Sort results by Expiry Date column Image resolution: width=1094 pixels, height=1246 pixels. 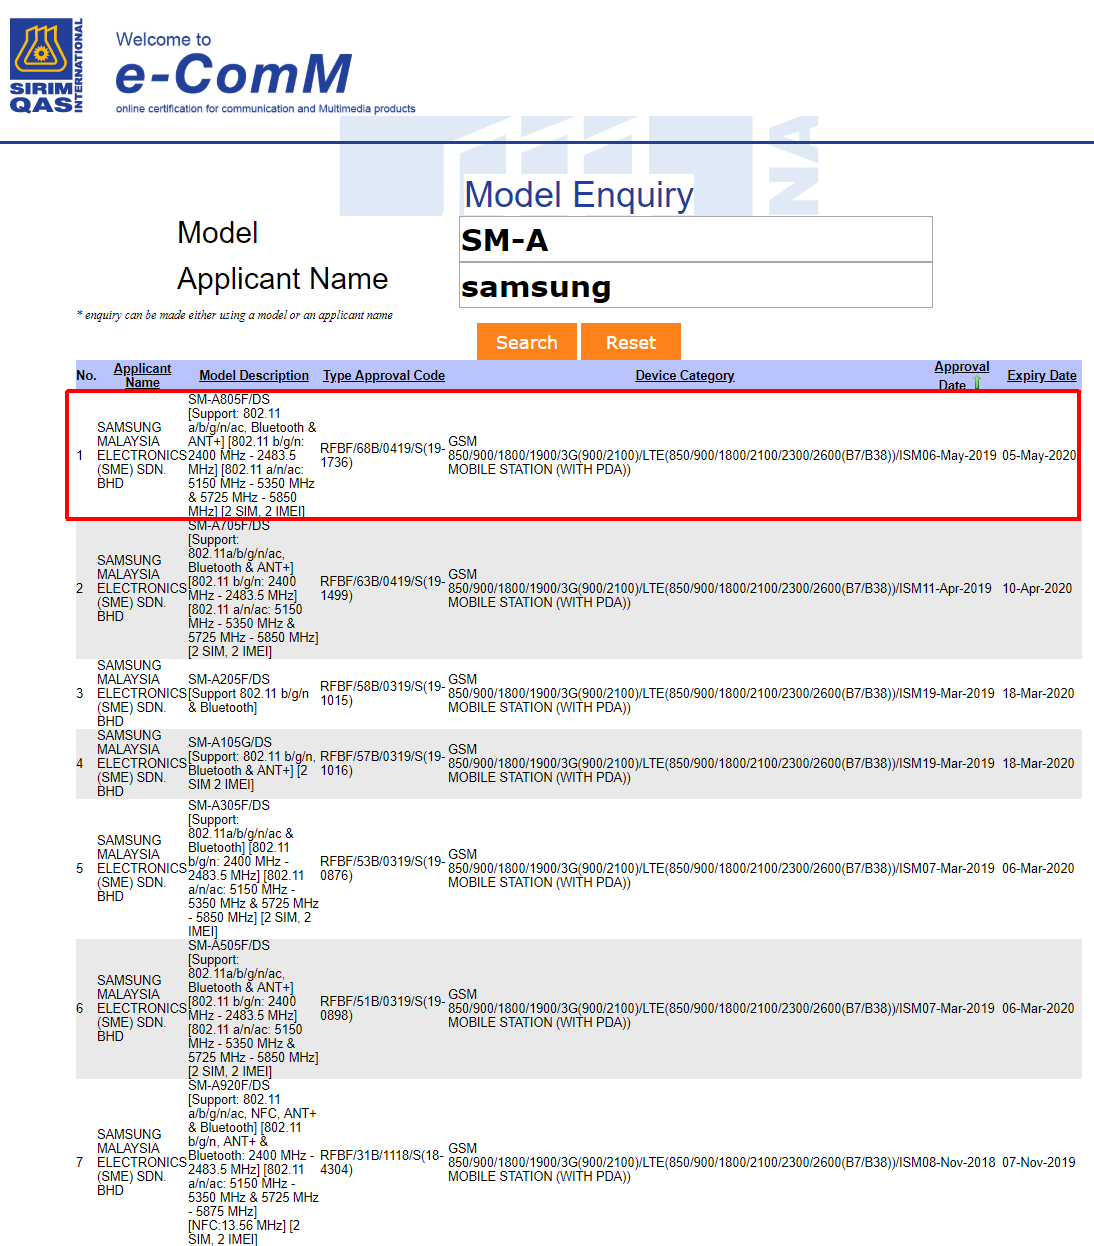(x=1041, y=376)
